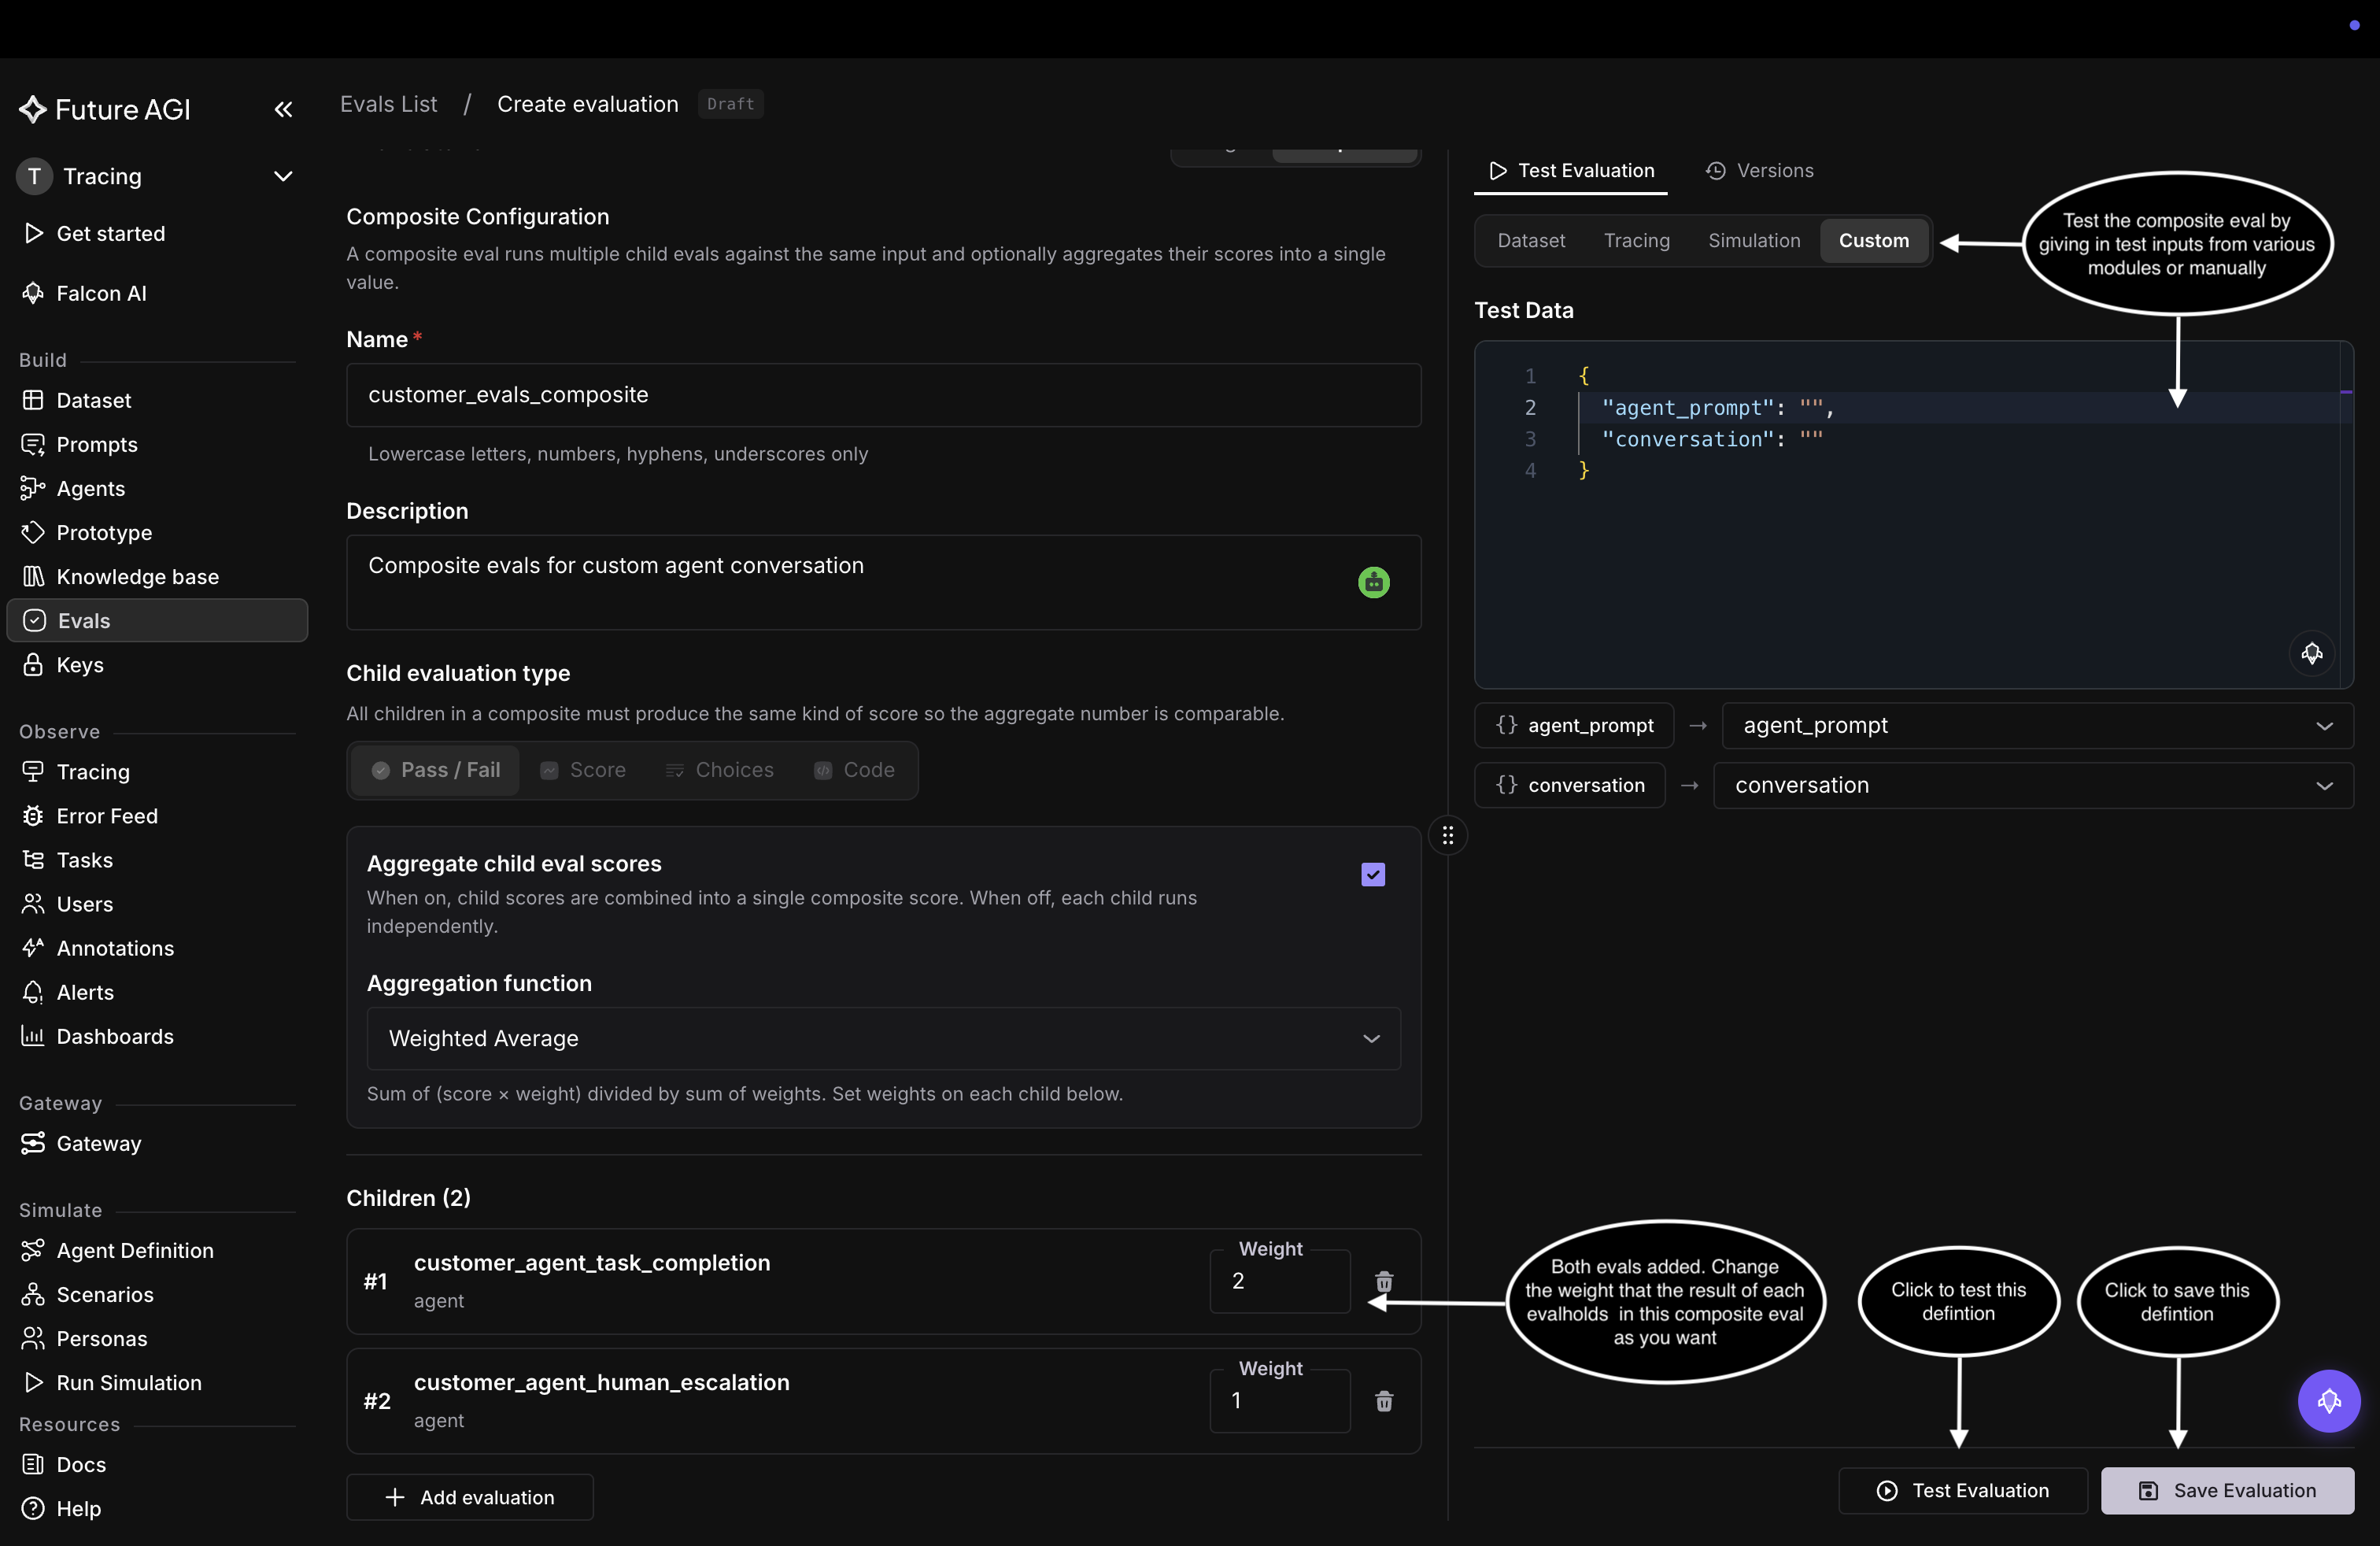Expand the Tracing project switcher

283,176
